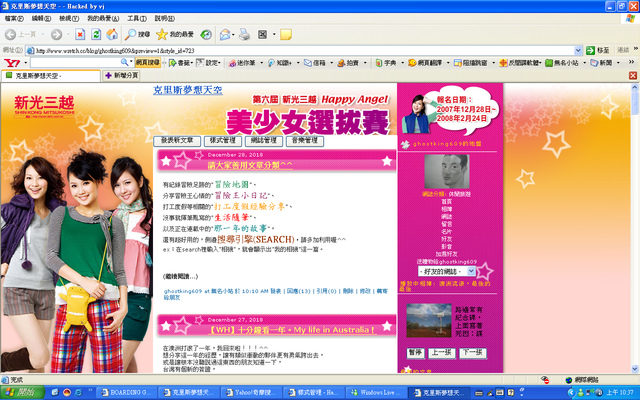Image resolution: width=640 pixels, height=400 pixels.
Task: Expand the links bar chevron by 連結
Action: [x=636, y=49]
